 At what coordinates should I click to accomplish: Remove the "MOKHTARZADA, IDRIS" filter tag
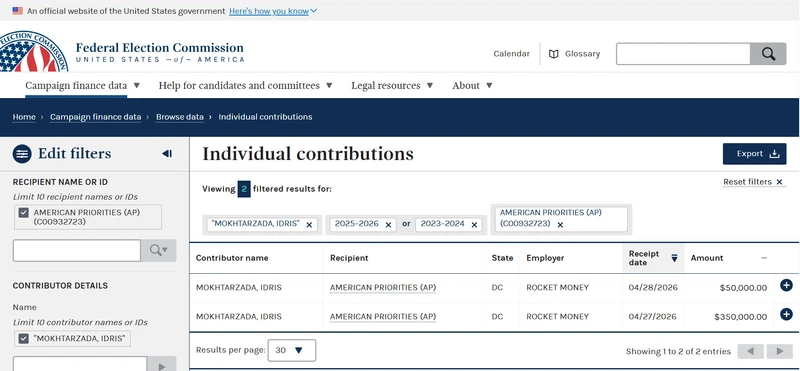point(309,225)
